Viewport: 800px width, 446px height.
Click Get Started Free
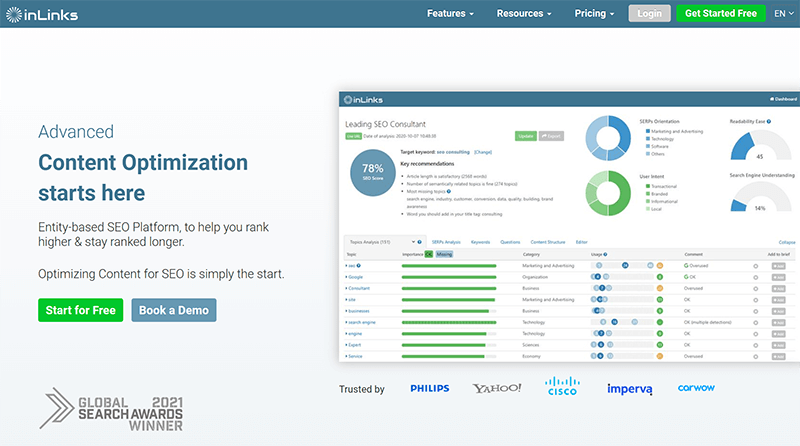[x=720, y=14]
